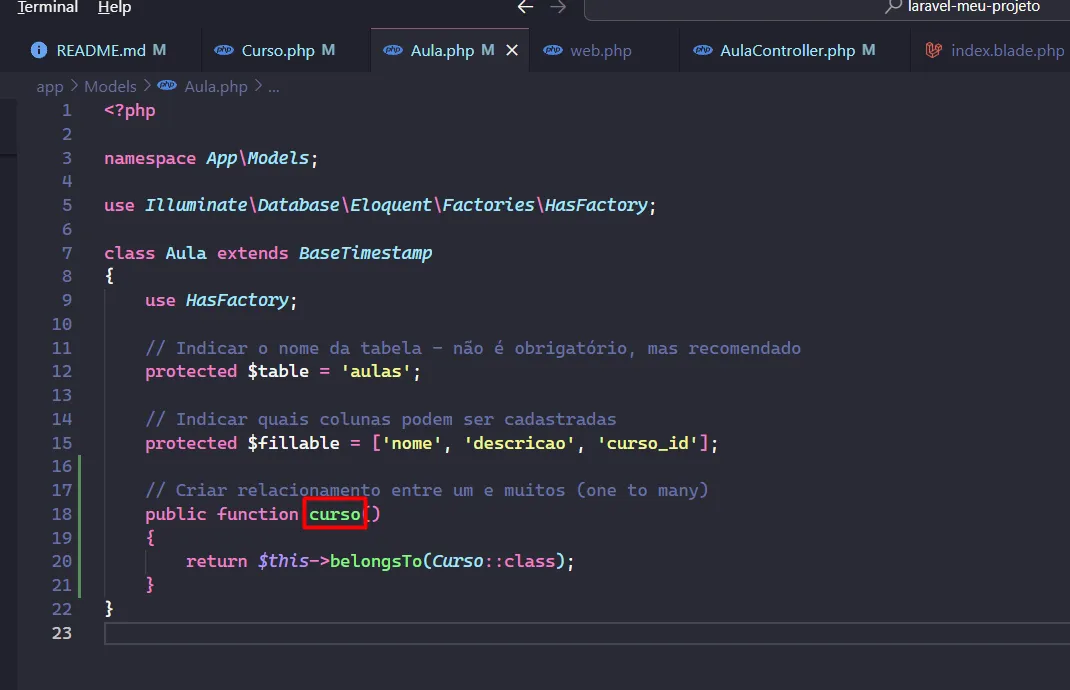Expand the 'Models' breadcrumb segment
The height and width of the screenshot is (690, 1070).
click(x=110, y=86)
